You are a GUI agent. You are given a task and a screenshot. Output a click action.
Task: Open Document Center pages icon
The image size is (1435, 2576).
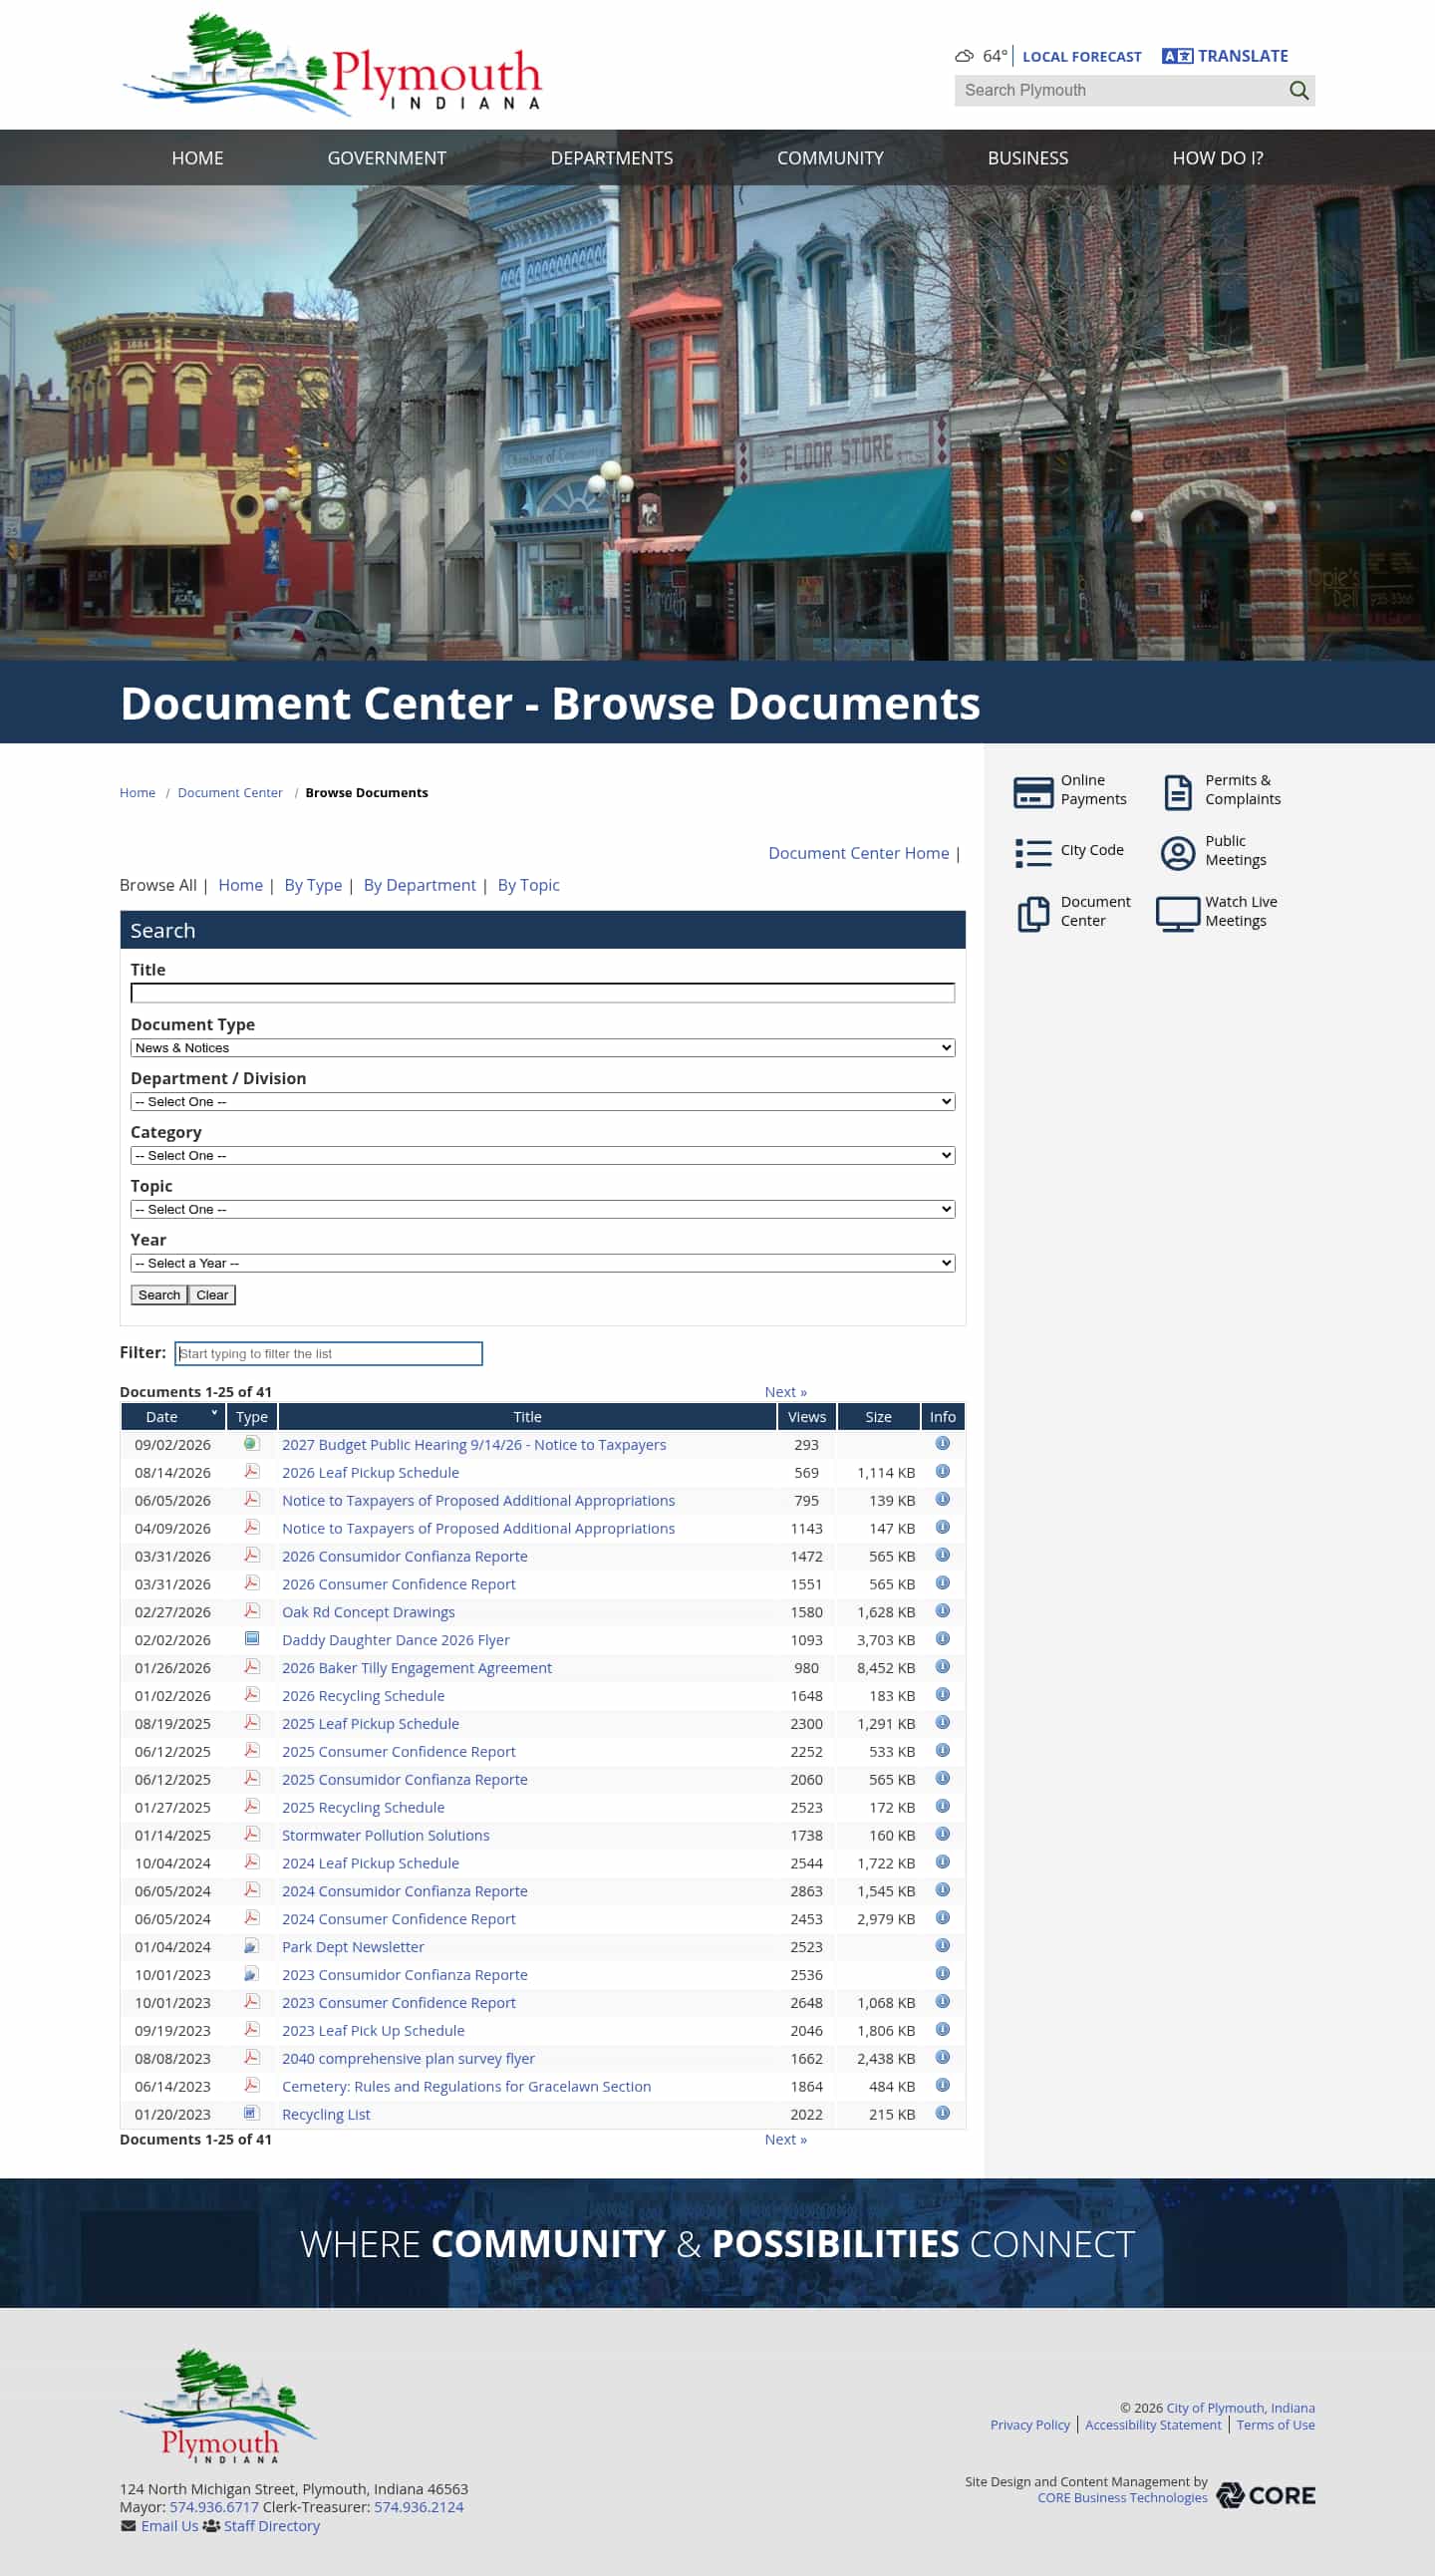[1033, 913]
